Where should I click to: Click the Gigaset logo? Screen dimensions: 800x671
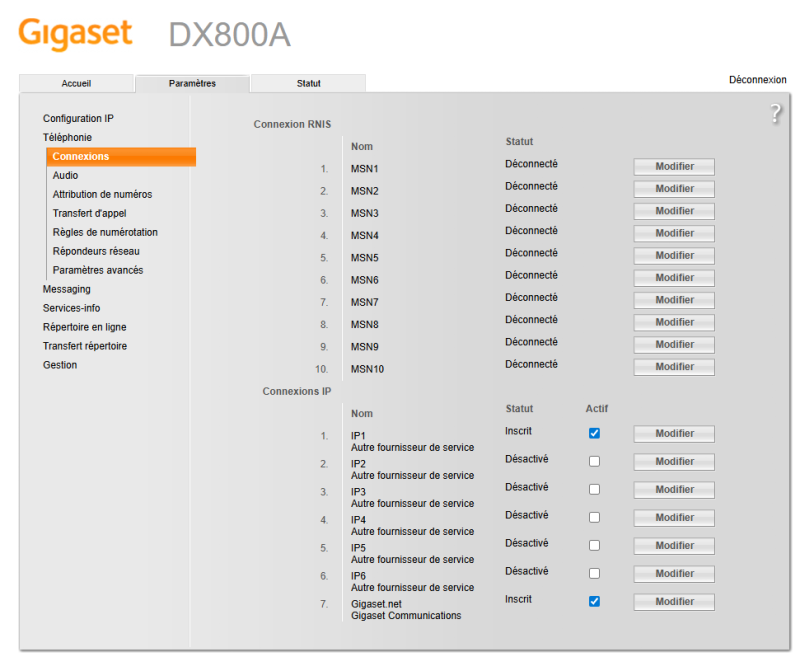(x=75, y=33)
